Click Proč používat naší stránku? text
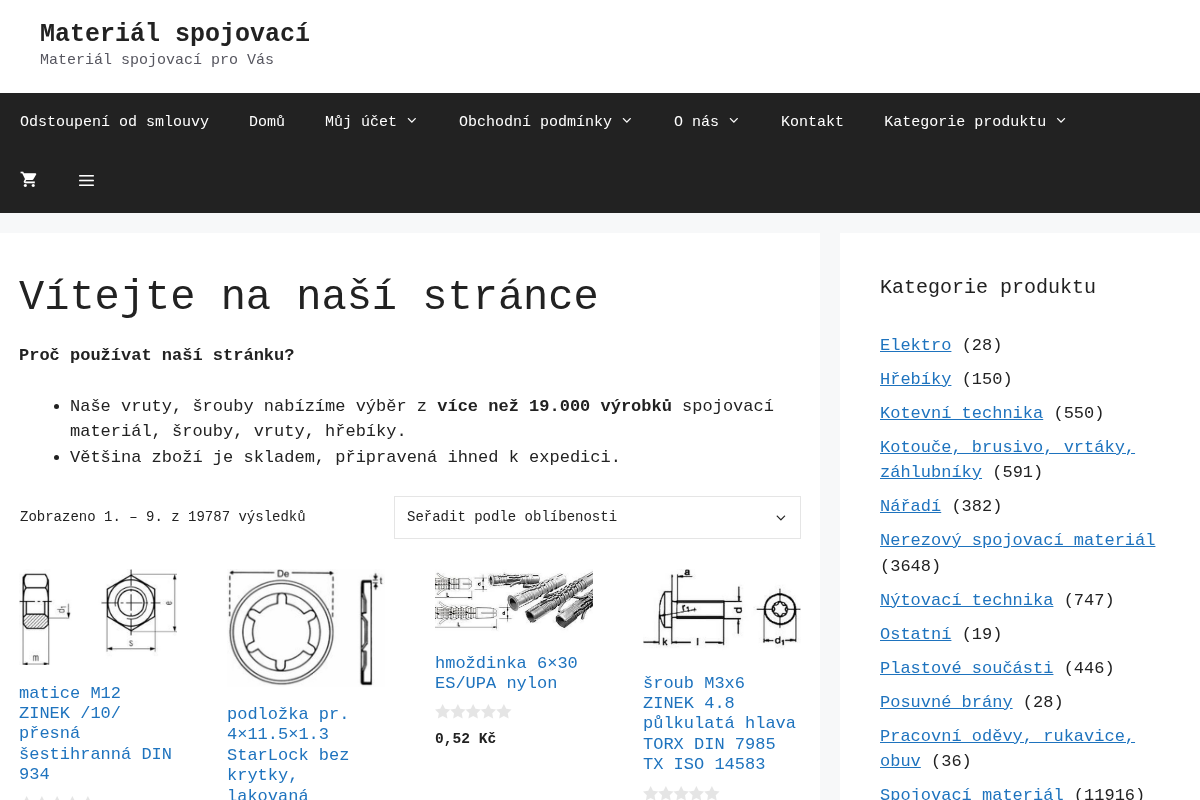The height and width of the screenshot is (800, 1200). pyautogui.click(x=157, y=355)
